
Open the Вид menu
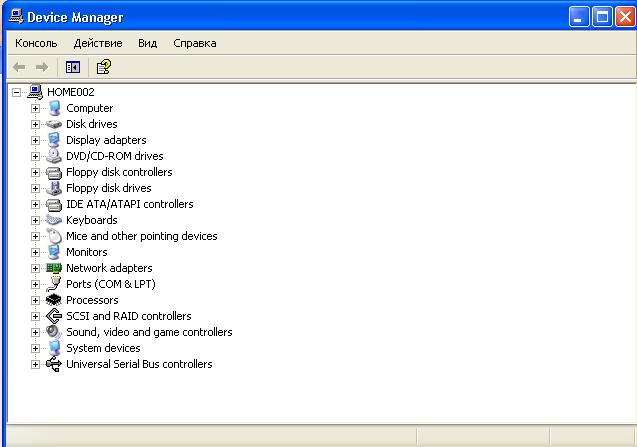point(147,43)
